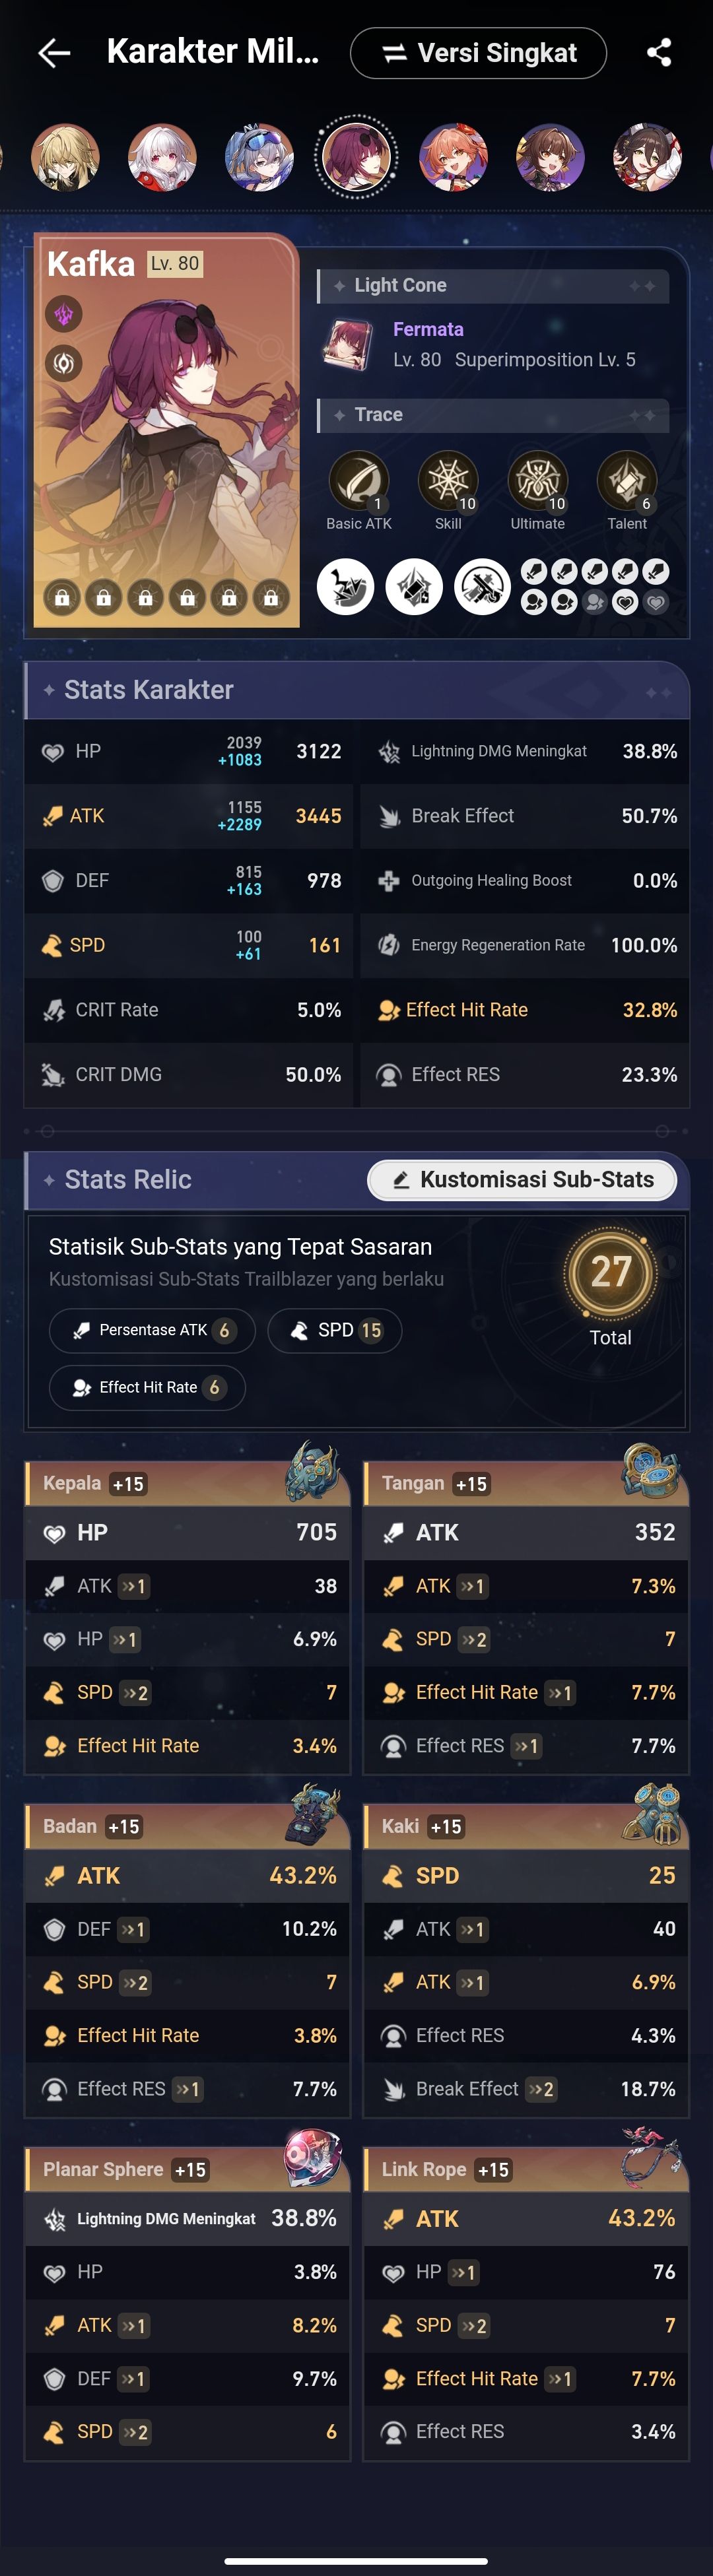Toggle the heart-shaped stat preference icon
The image size is (713, 2576).
625,603
